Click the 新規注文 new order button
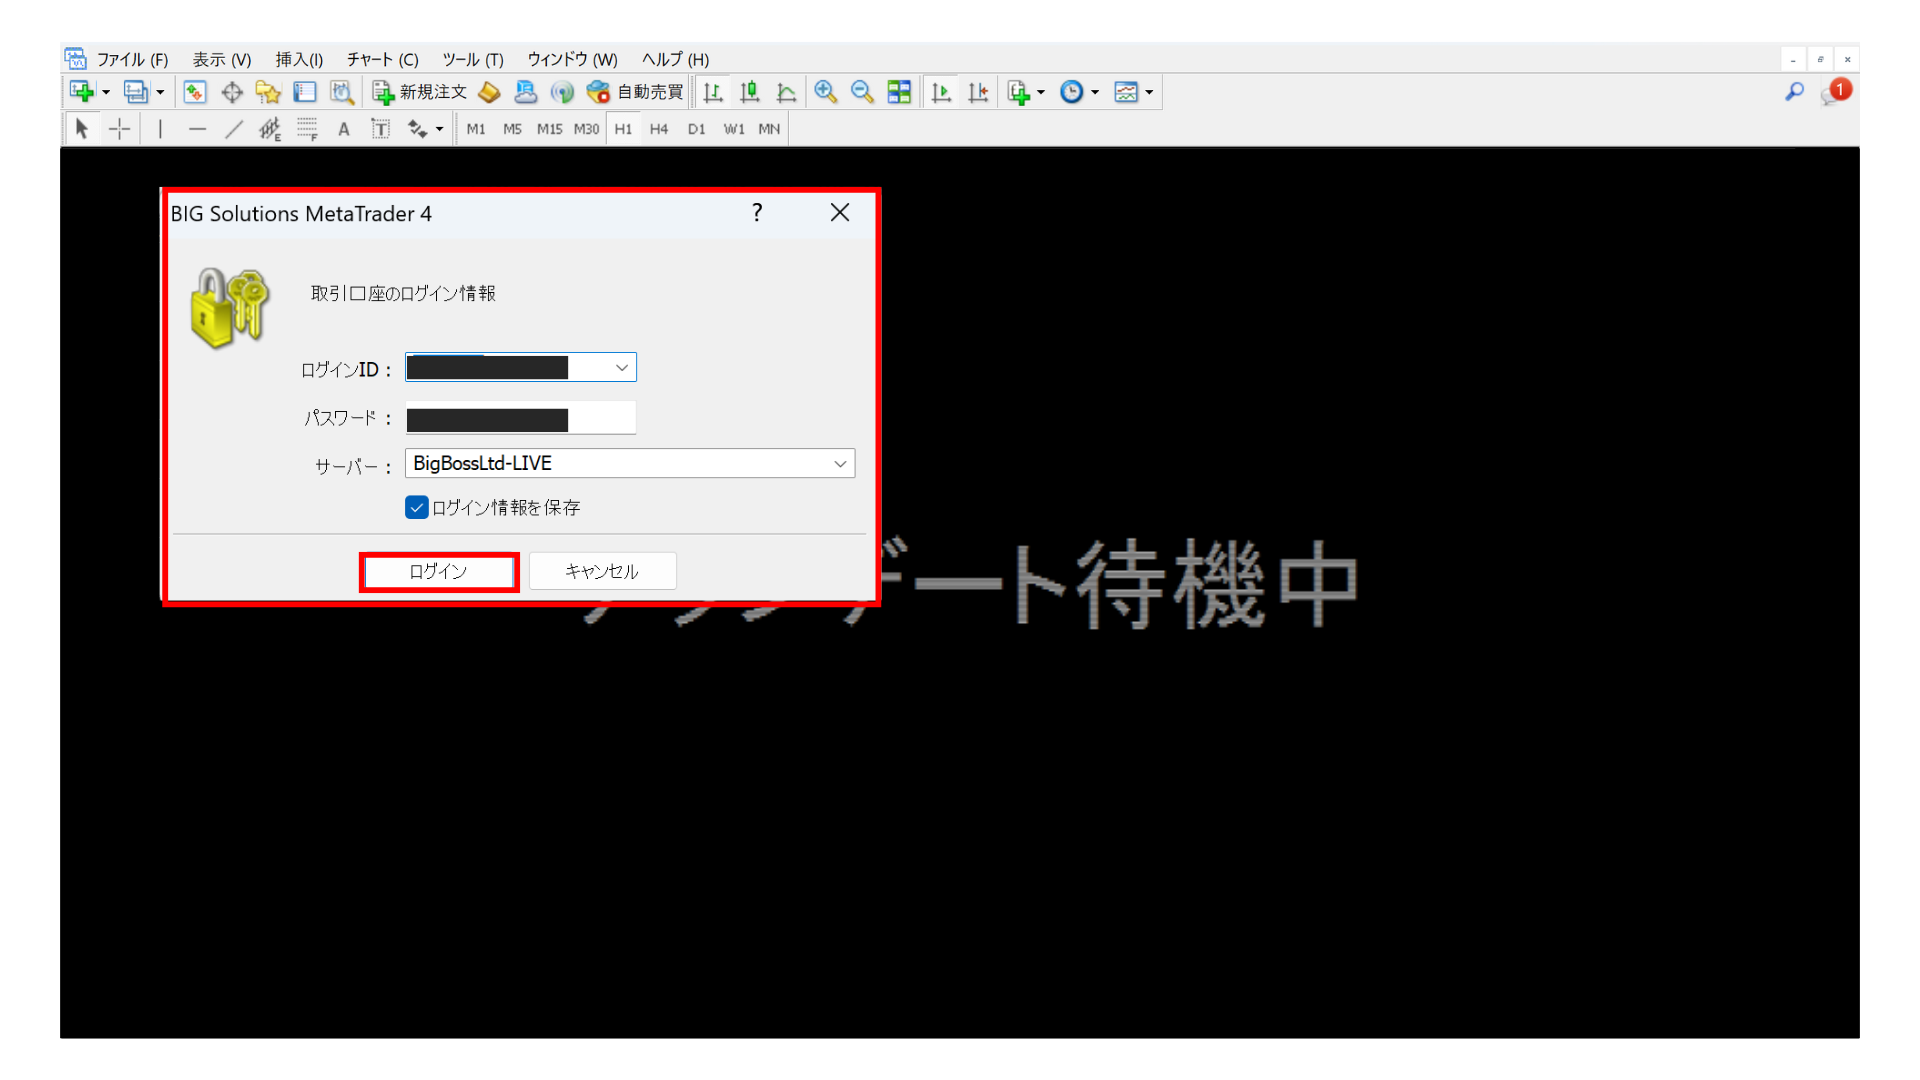Image resolution: width=1920 pixels, height=1080 pixels. [420, 92]
